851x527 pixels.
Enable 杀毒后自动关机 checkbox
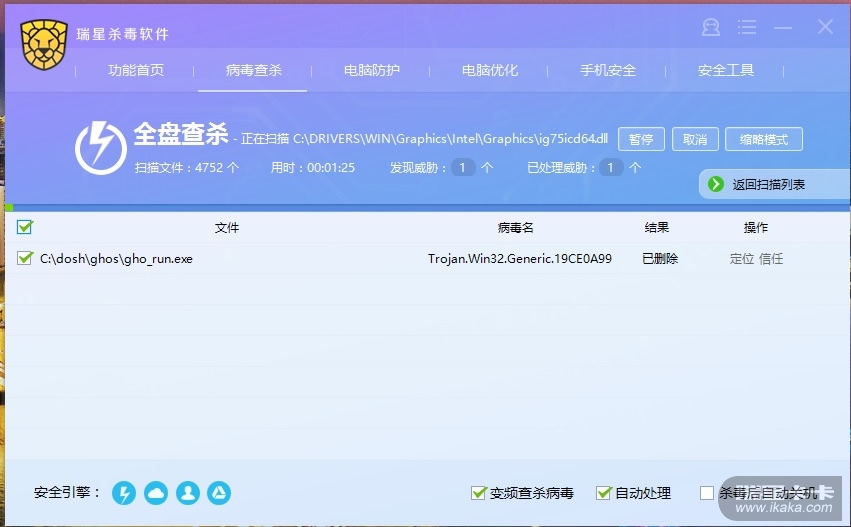pyautogui.click(x=707, y=493)
